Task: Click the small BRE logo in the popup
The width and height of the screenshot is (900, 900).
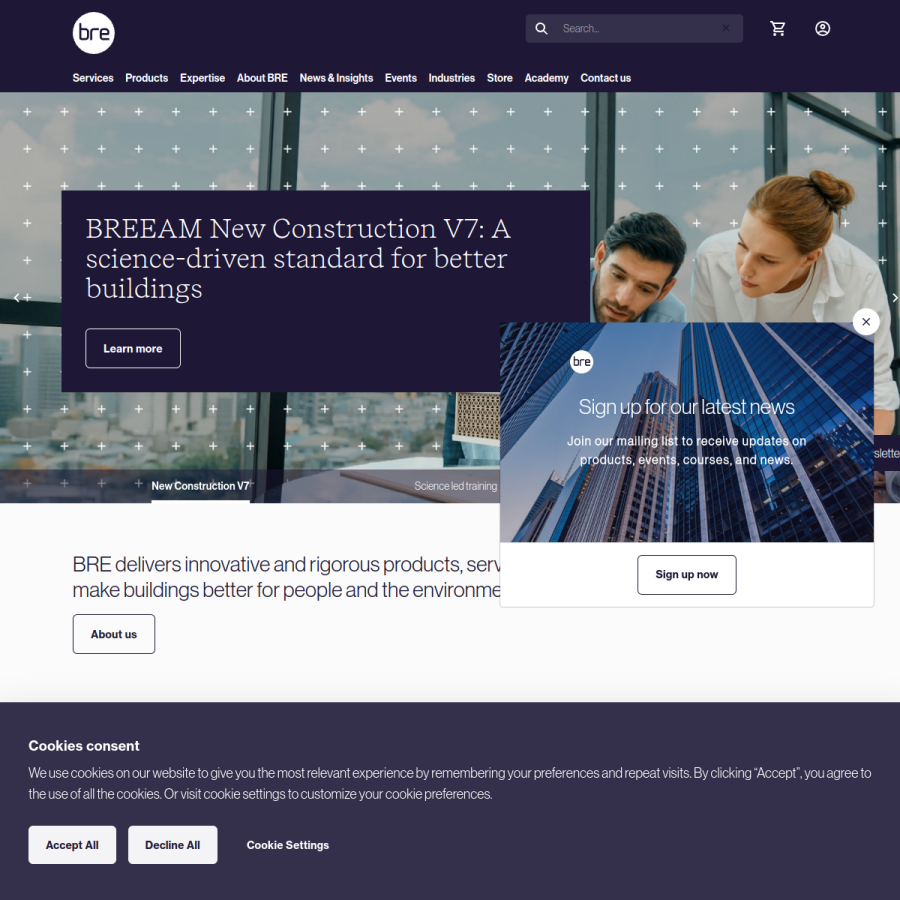Action: pos(581,362)
